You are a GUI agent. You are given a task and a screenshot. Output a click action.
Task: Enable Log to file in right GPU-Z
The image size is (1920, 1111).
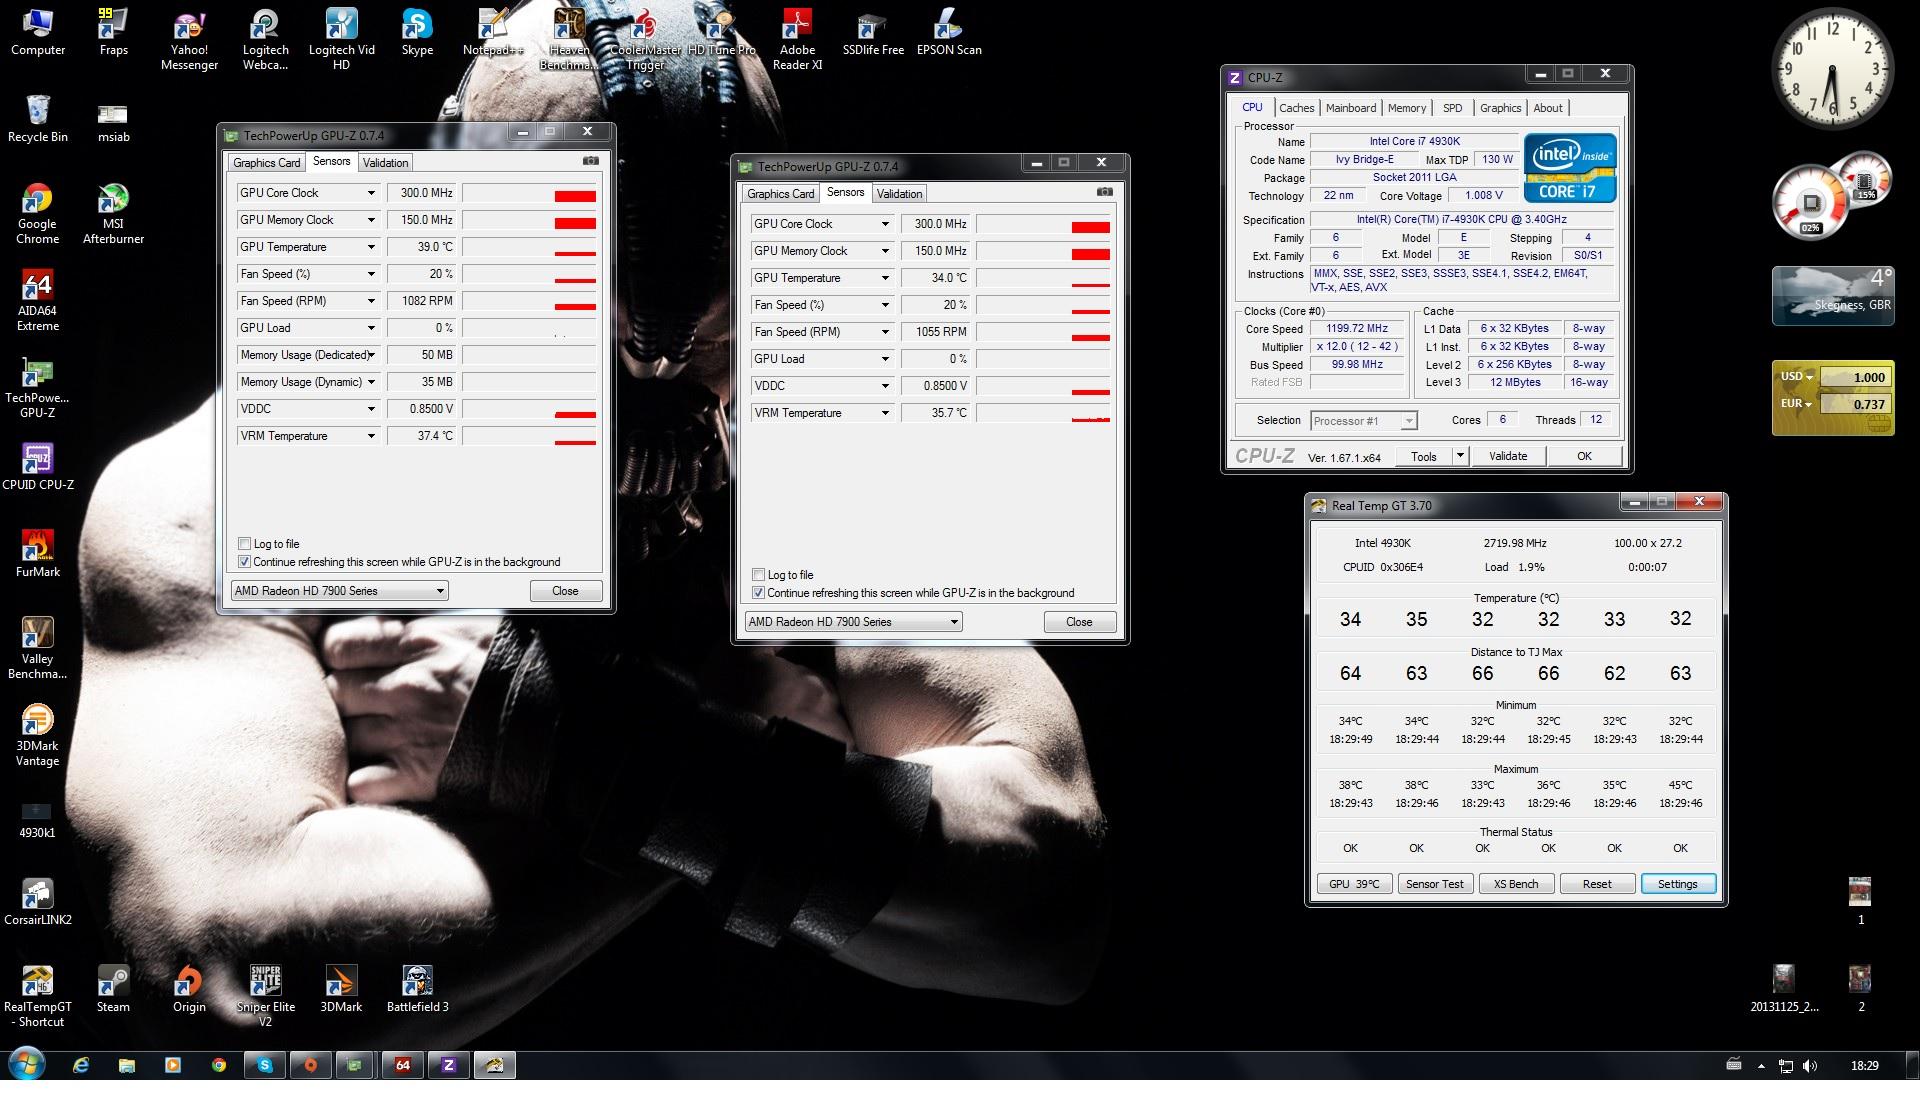pyautogui.click(x=758, y=575)
